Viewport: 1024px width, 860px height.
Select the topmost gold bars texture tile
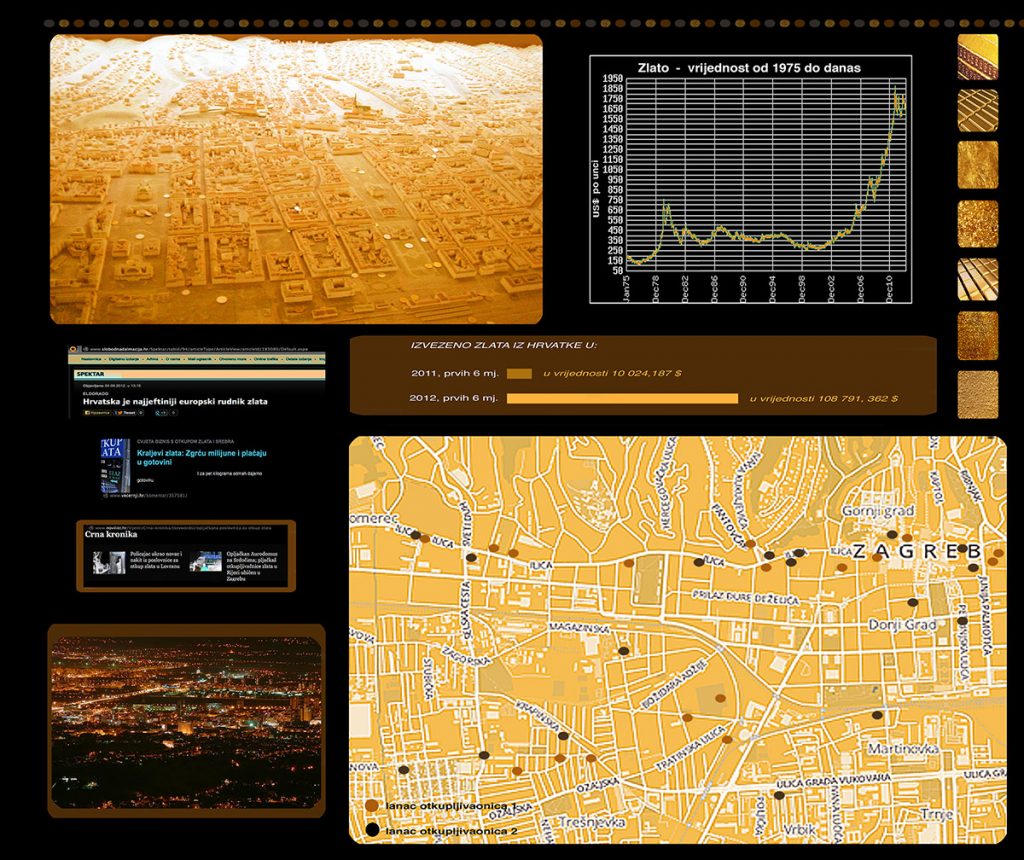977,57
